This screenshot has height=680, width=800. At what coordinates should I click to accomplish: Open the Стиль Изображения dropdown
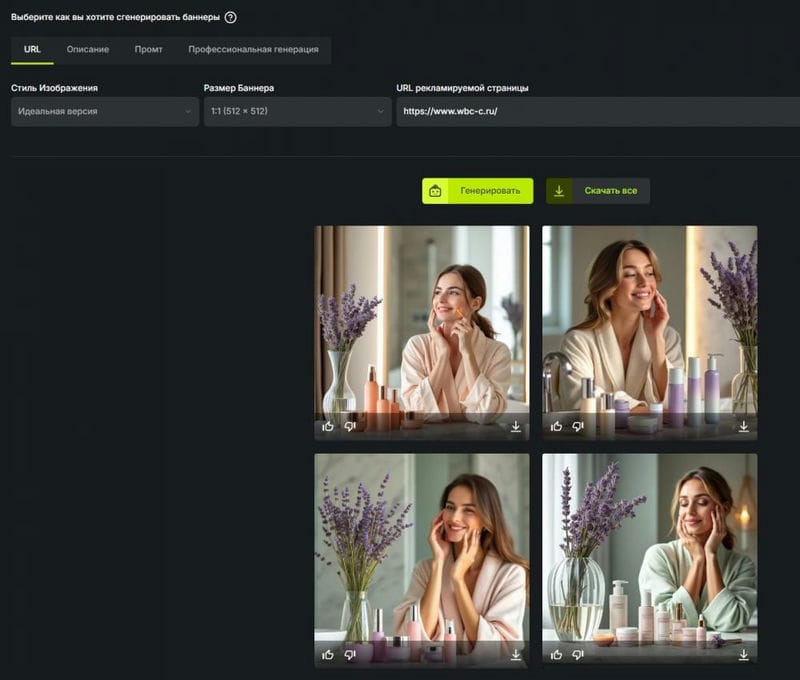coord(105,111)
